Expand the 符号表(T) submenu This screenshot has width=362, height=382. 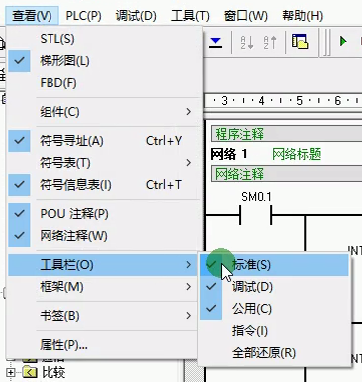[x=104, y=163]
